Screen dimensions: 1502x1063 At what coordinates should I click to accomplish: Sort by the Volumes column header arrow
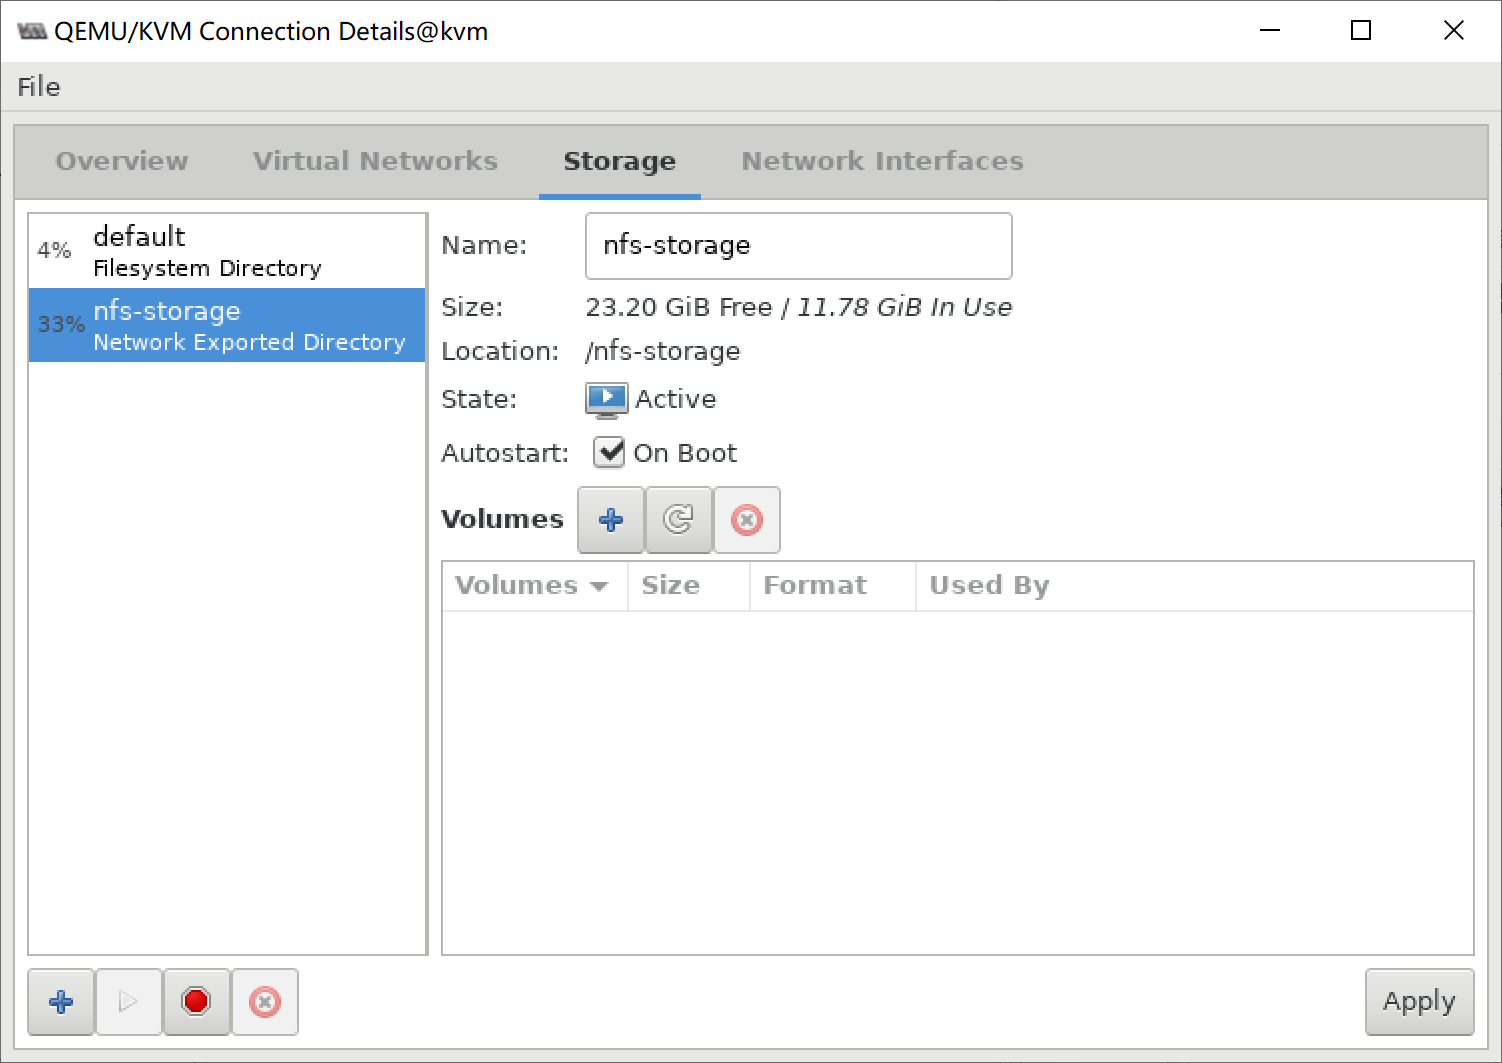tap(599, 586)
